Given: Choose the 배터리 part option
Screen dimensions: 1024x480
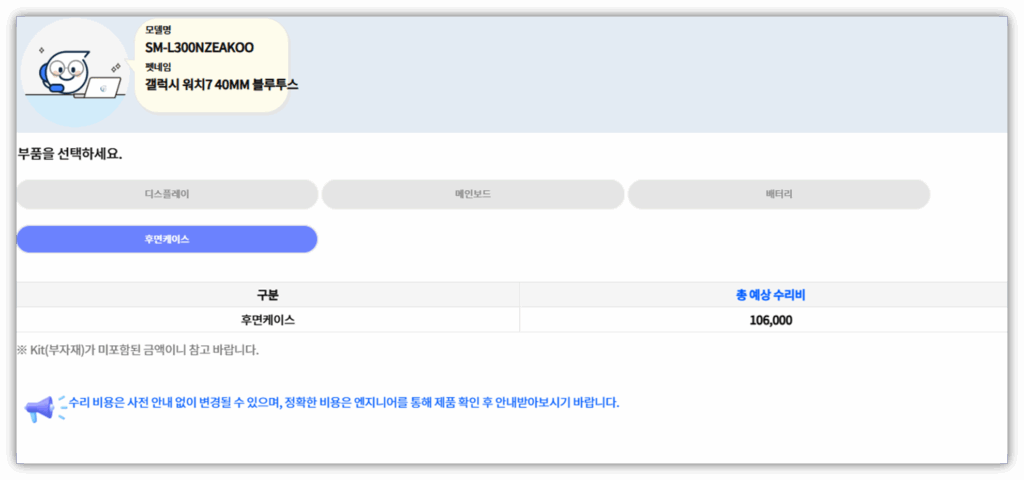Looking at the screenshot, I should [778, 194].
